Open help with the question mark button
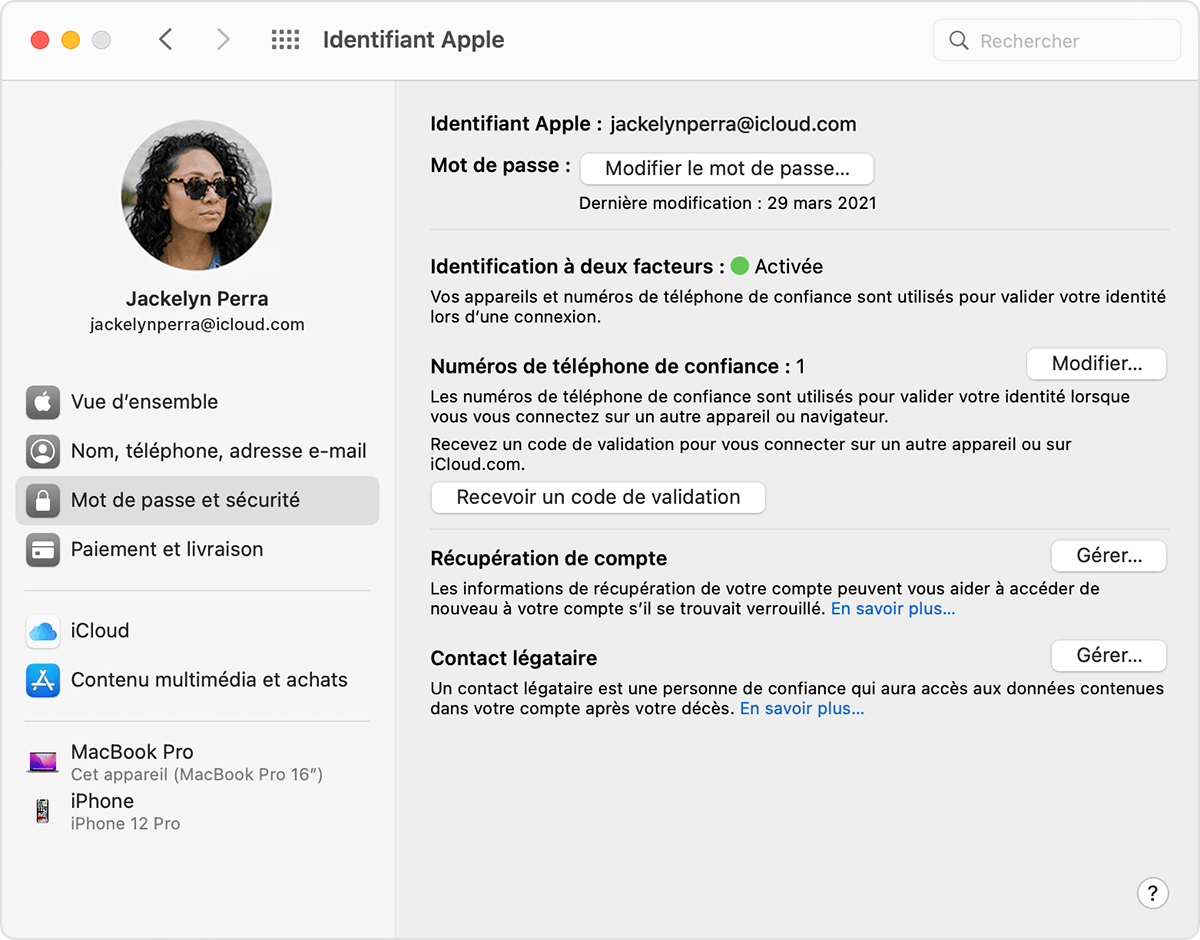The image size is (1200, 940). pyautogui.click(x=1152, y=893)
